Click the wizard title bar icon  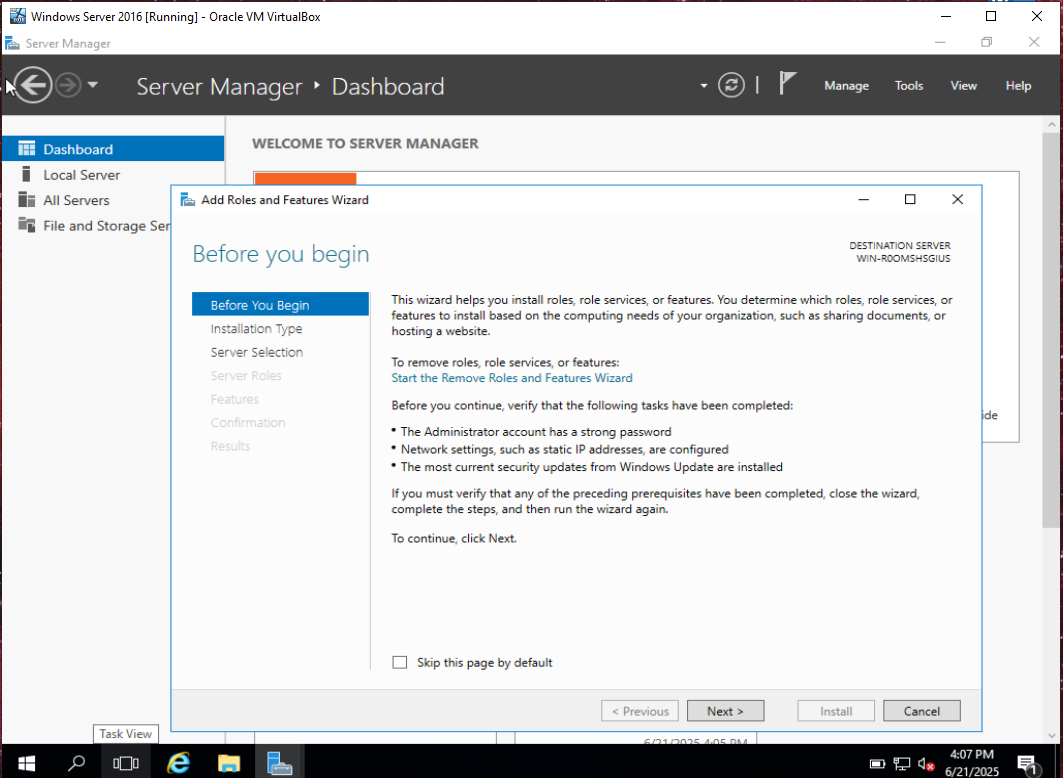click(188, 199)
